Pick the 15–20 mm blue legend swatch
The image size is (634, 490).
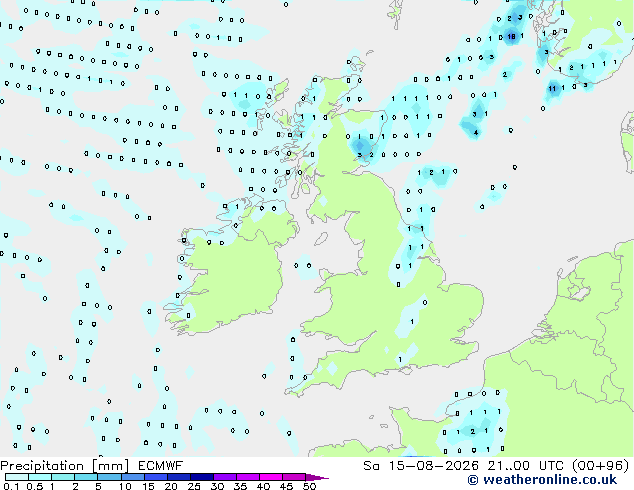[155, 477]
